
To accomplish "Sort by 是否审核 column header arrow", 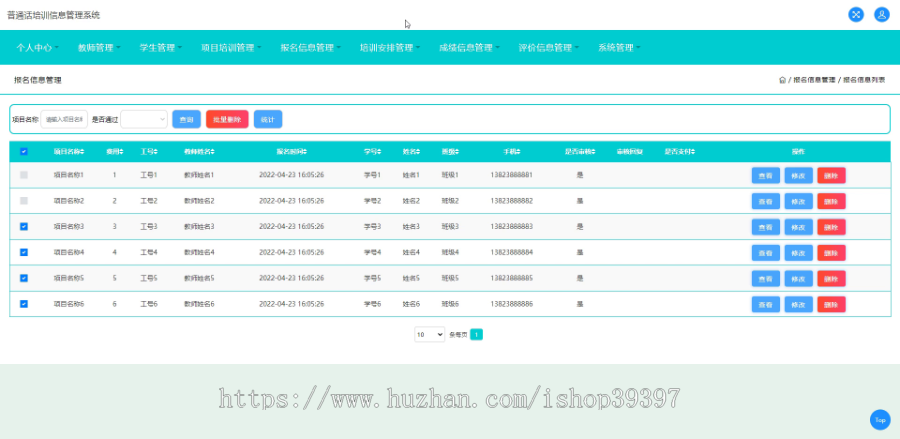I will [x=593, y=152].
